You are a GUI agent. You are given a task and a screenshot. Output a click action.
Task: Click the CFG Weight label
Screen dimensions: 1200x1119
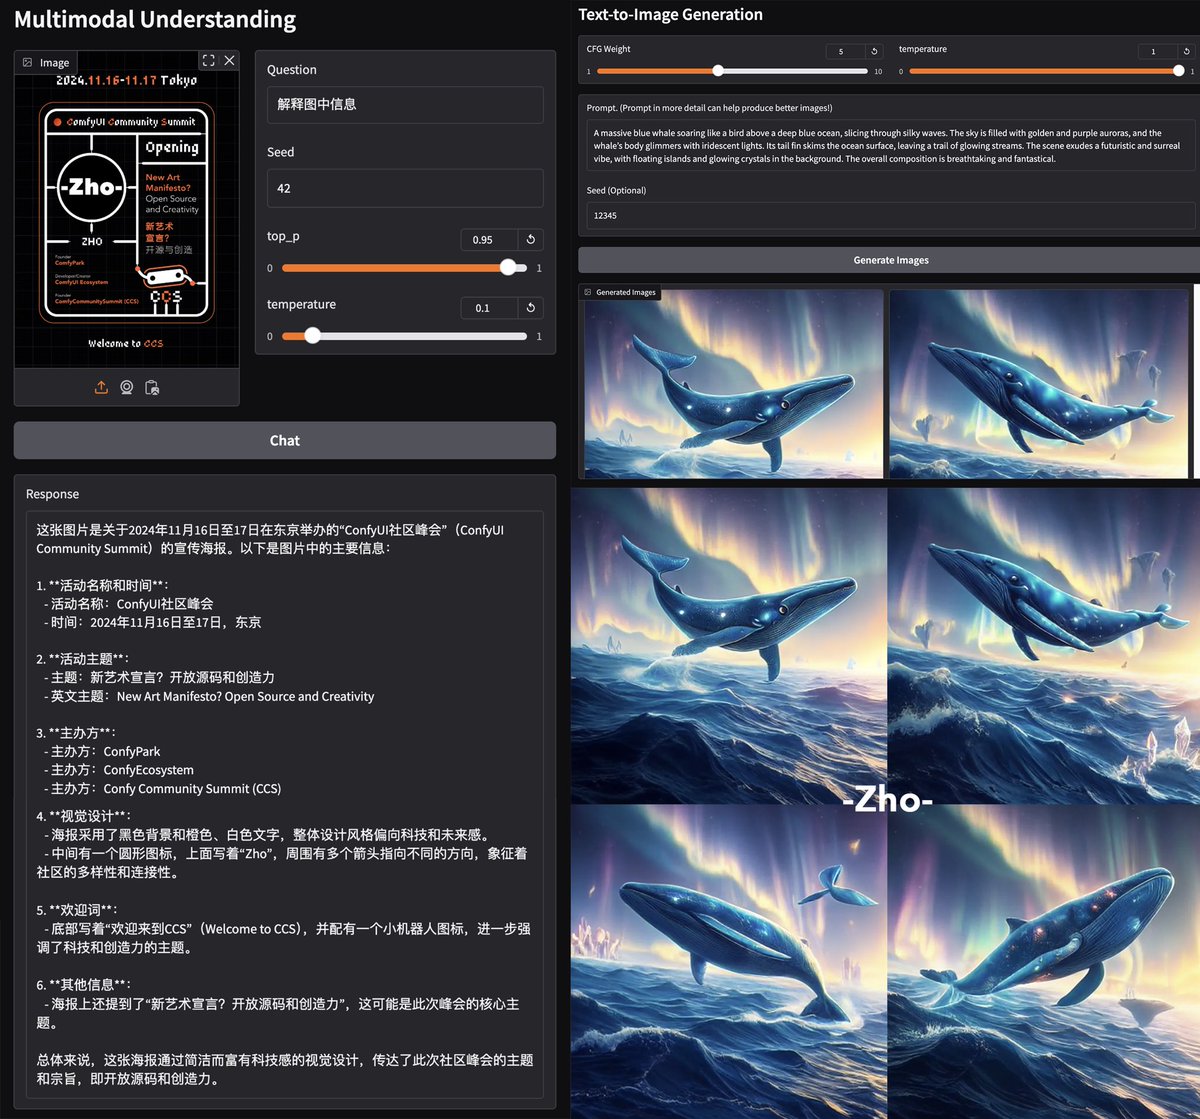609,49
